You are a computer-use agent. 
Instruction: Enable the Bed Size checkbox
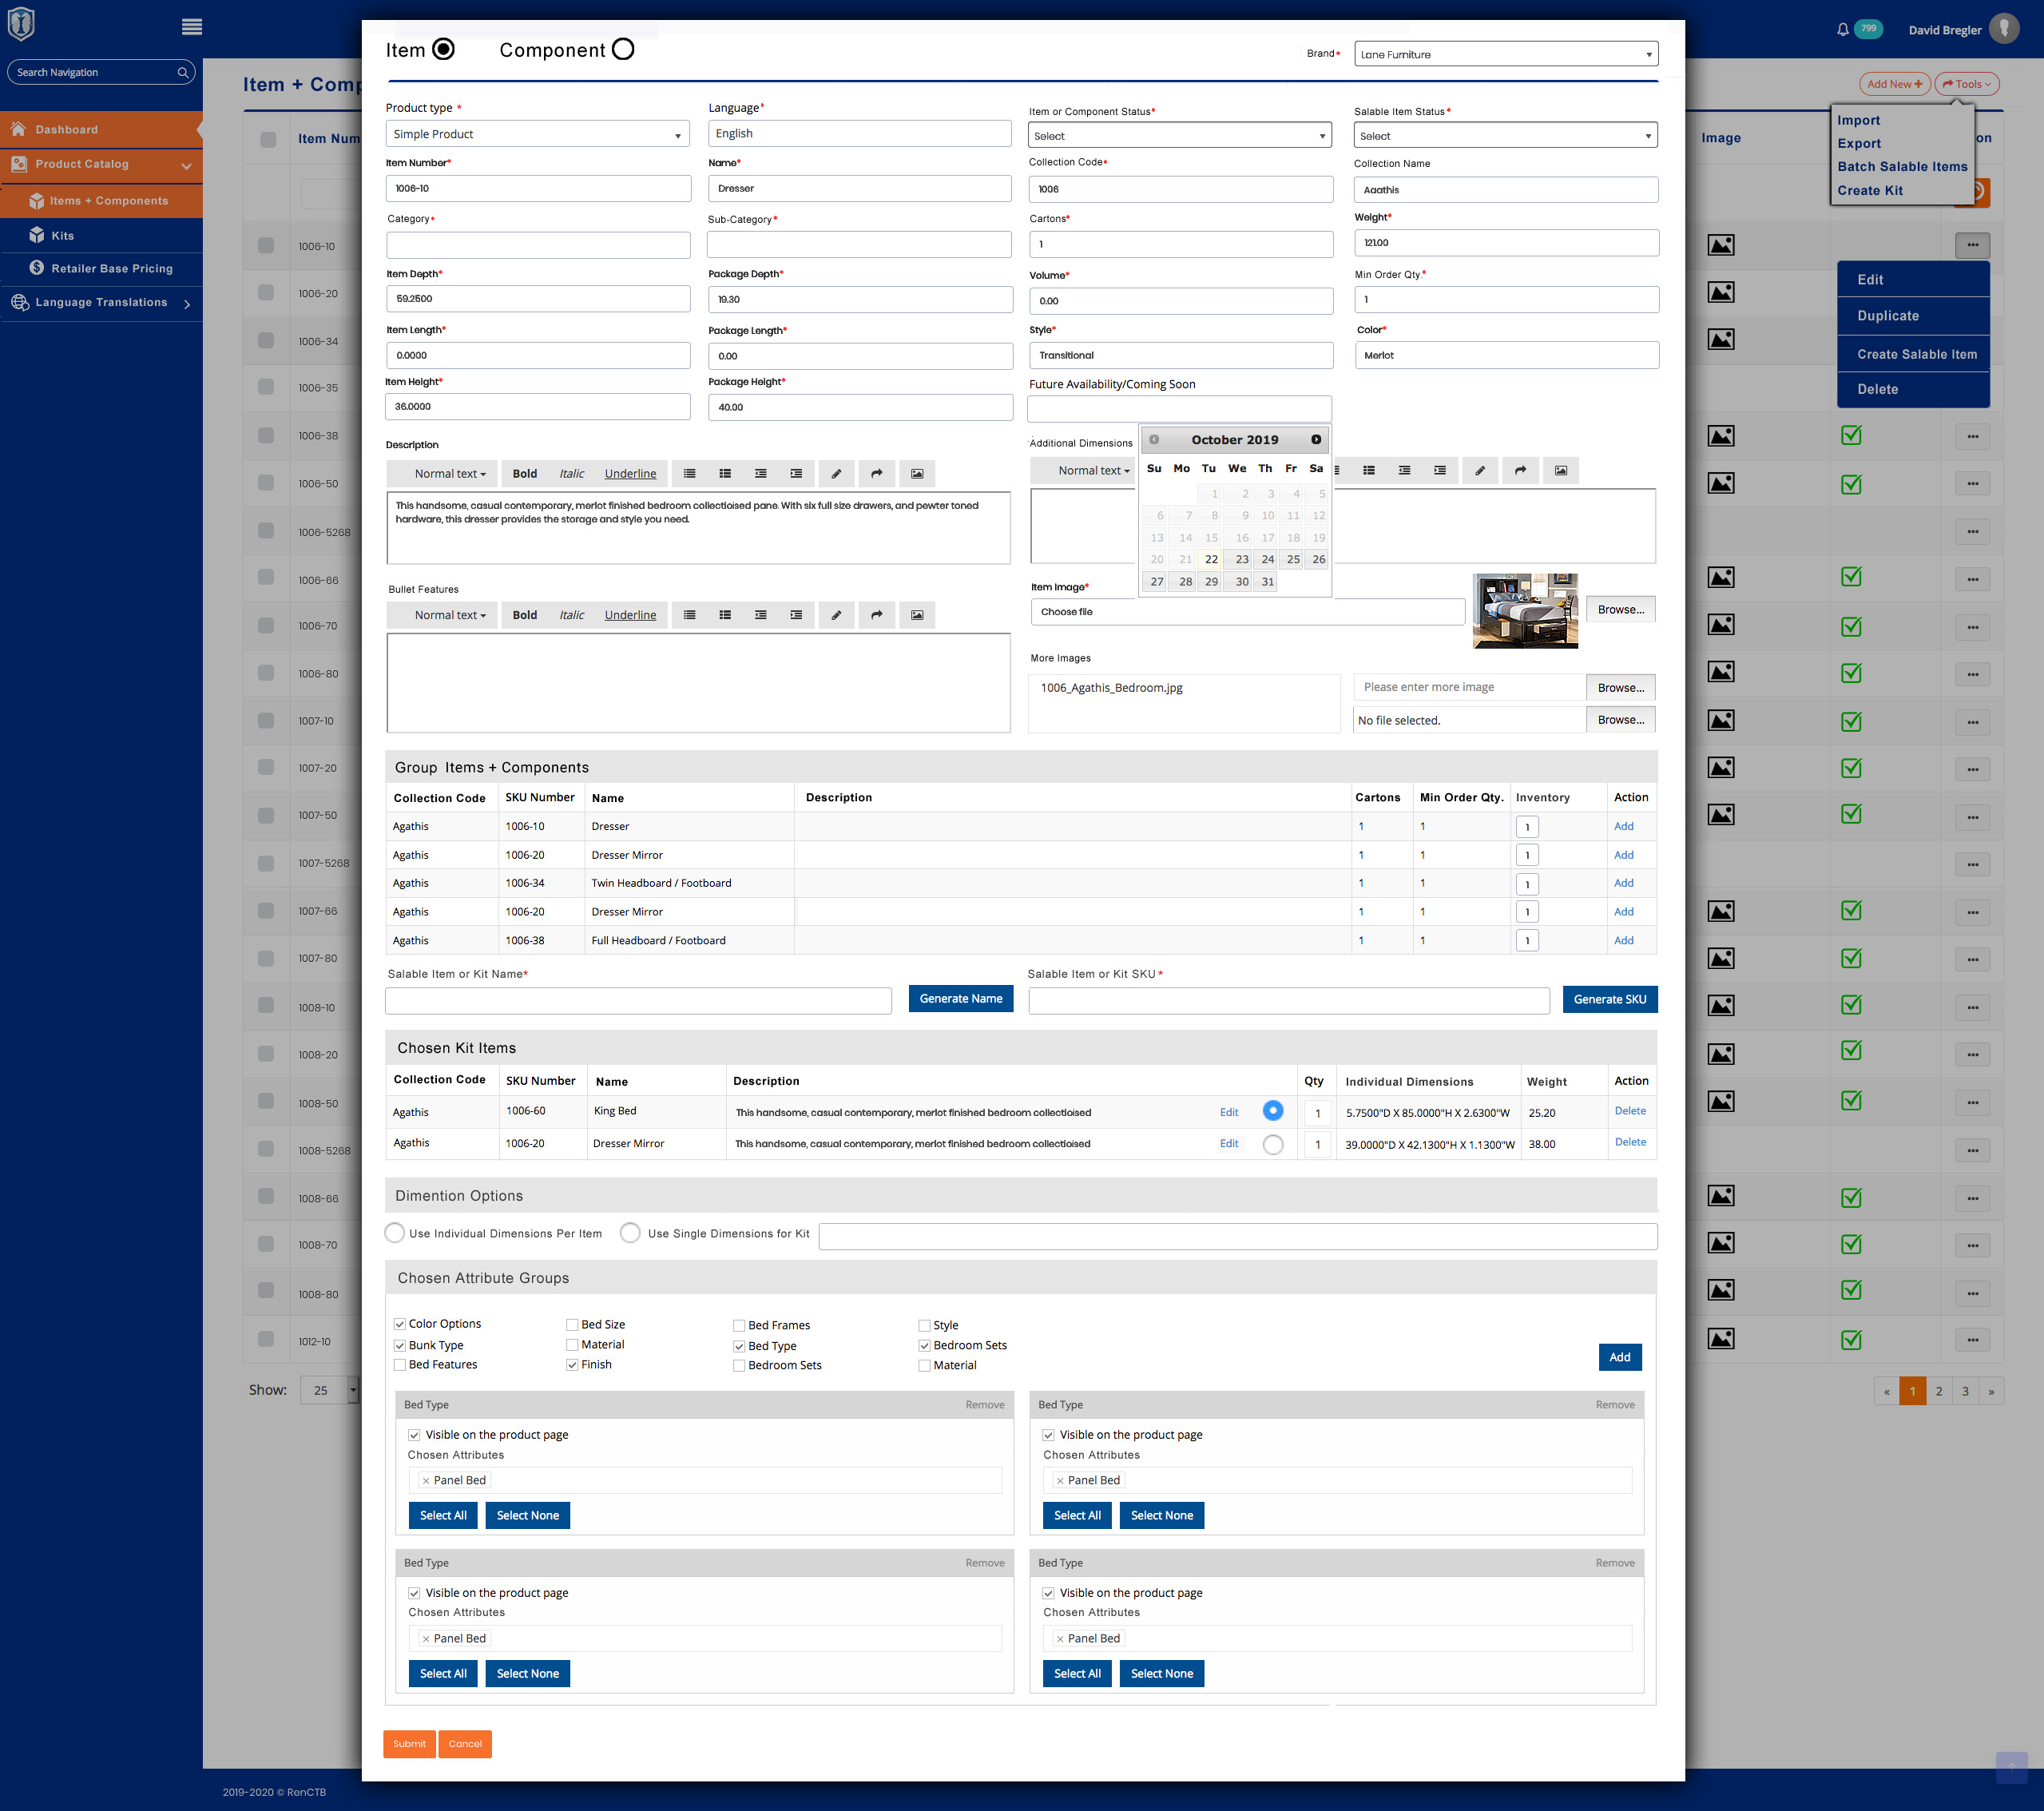[x=572, y=1325]
